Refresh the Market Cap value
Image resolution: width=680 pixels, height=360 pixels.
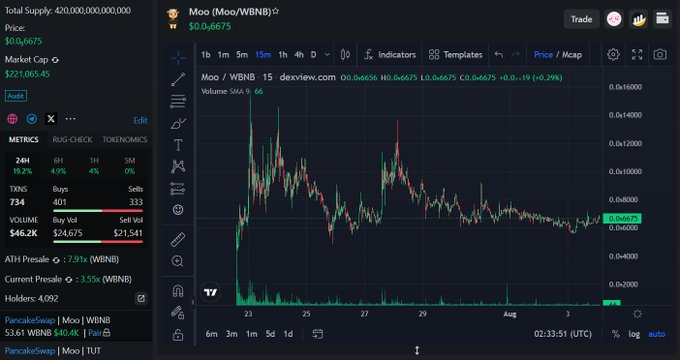click(55, 60)
